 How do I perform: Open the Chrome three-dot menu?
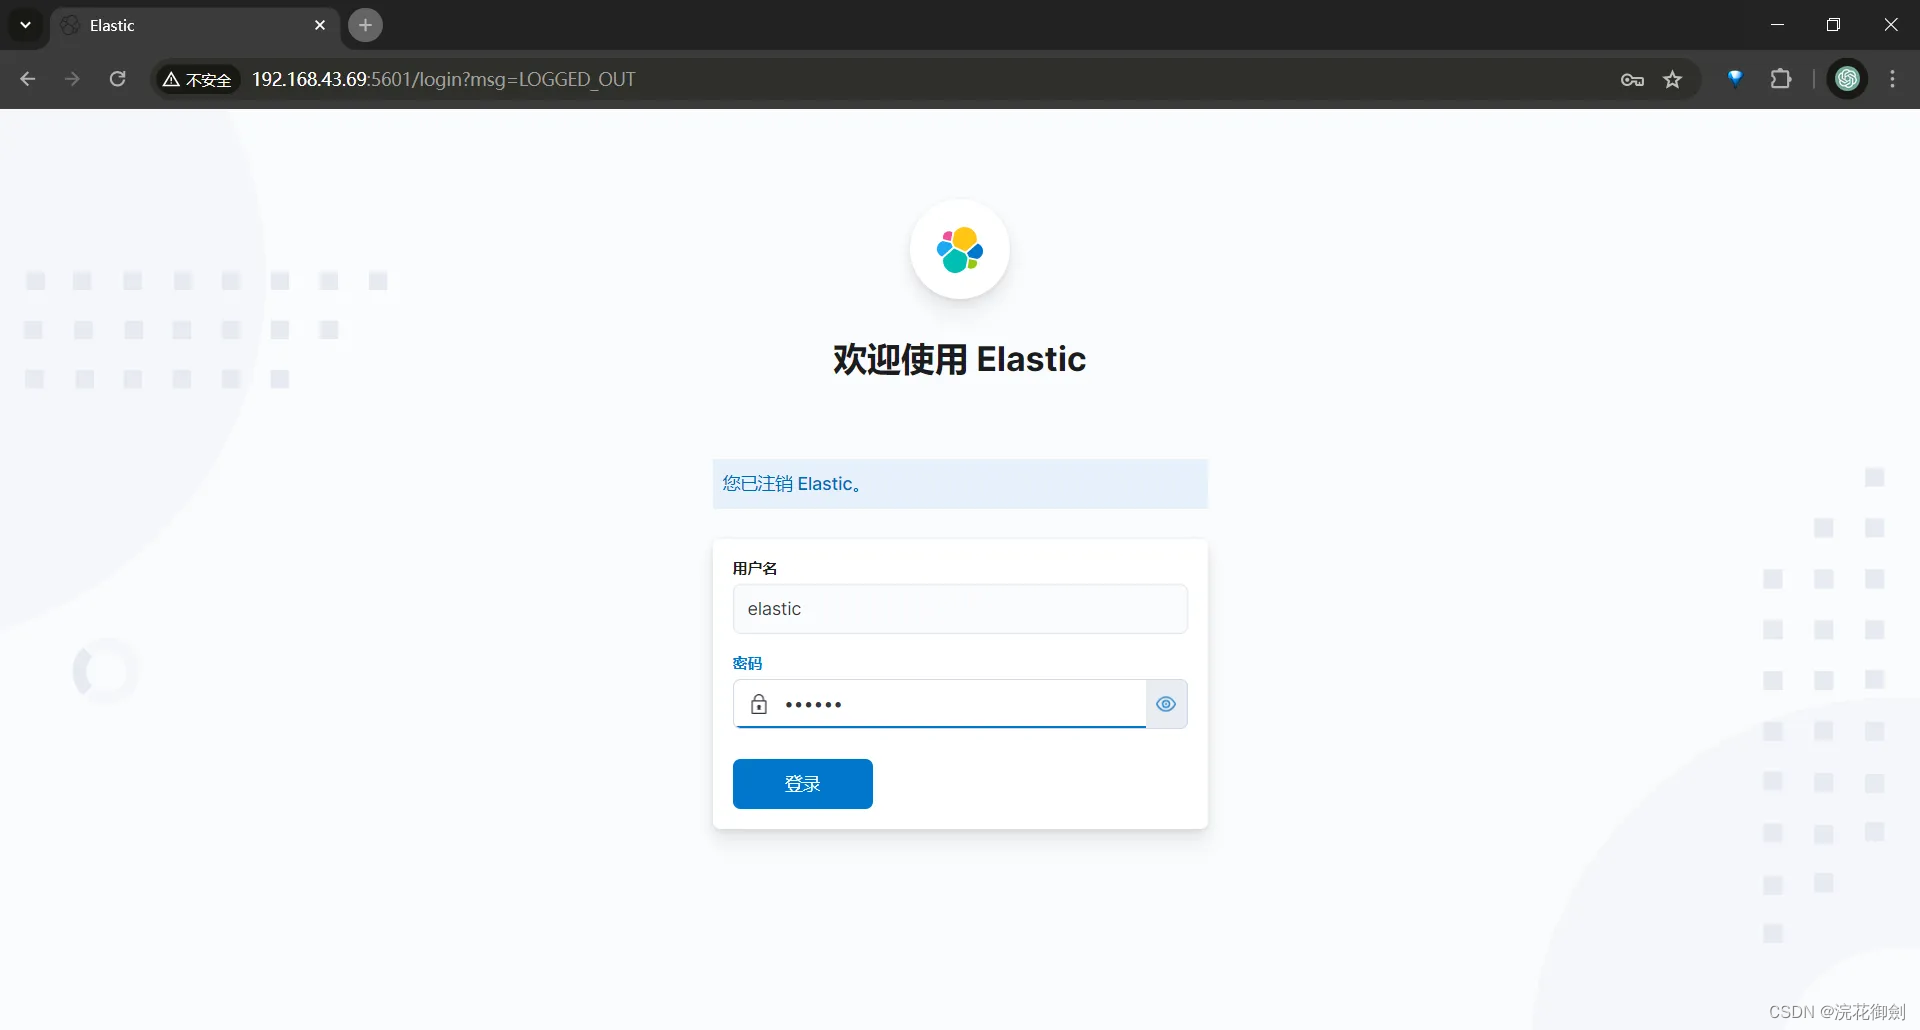pyautogui.click(x=1893, y=79)
